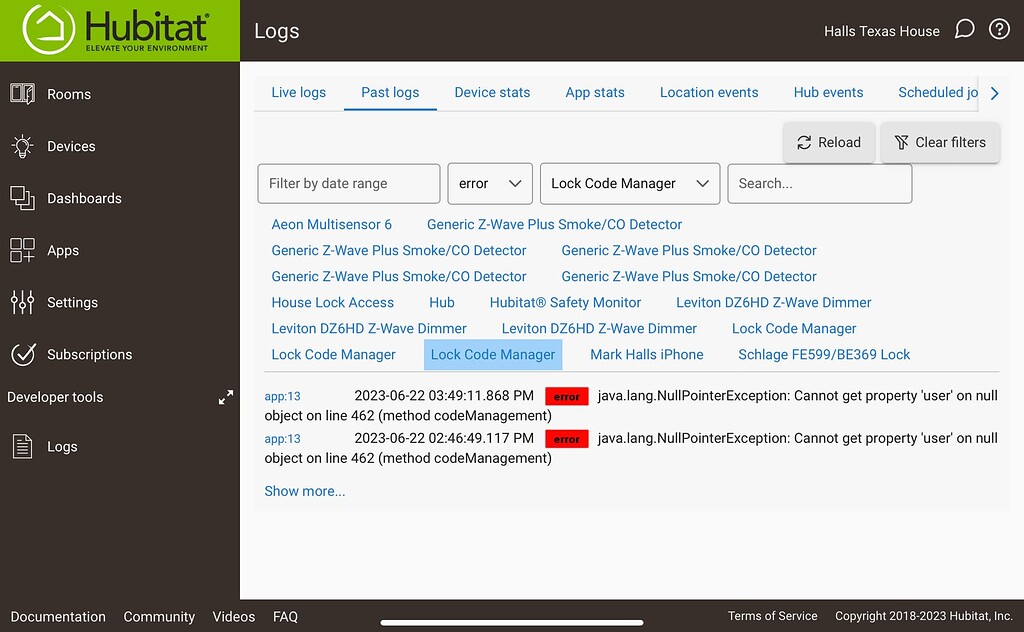Open the Apps section
Image resolution: width=1024 pixels, height=632 pixels.
pos(61,250)
